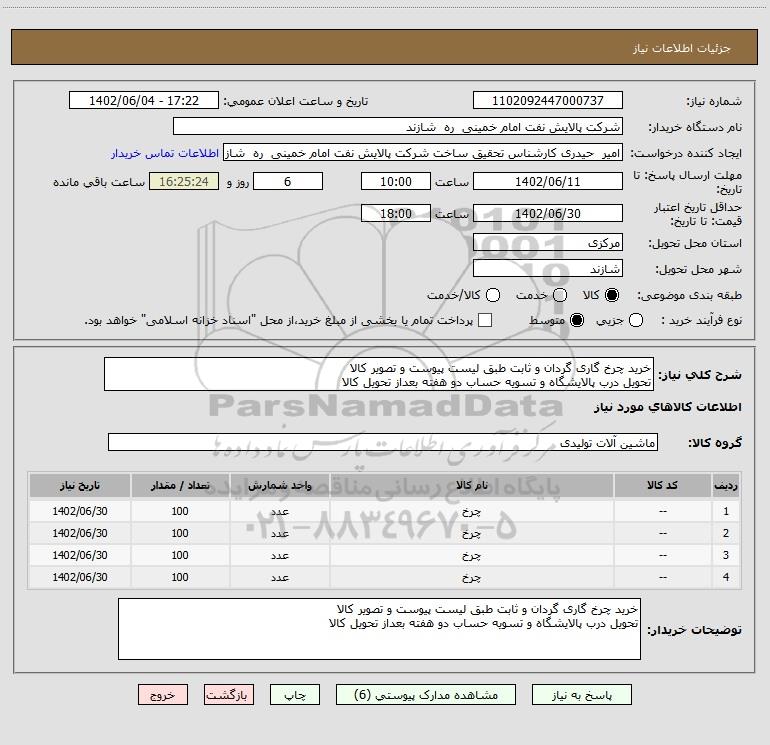Click quantity 100 in row 1
Image resolution: width=770 pixels, height=745 pixels.
[180, 511]
